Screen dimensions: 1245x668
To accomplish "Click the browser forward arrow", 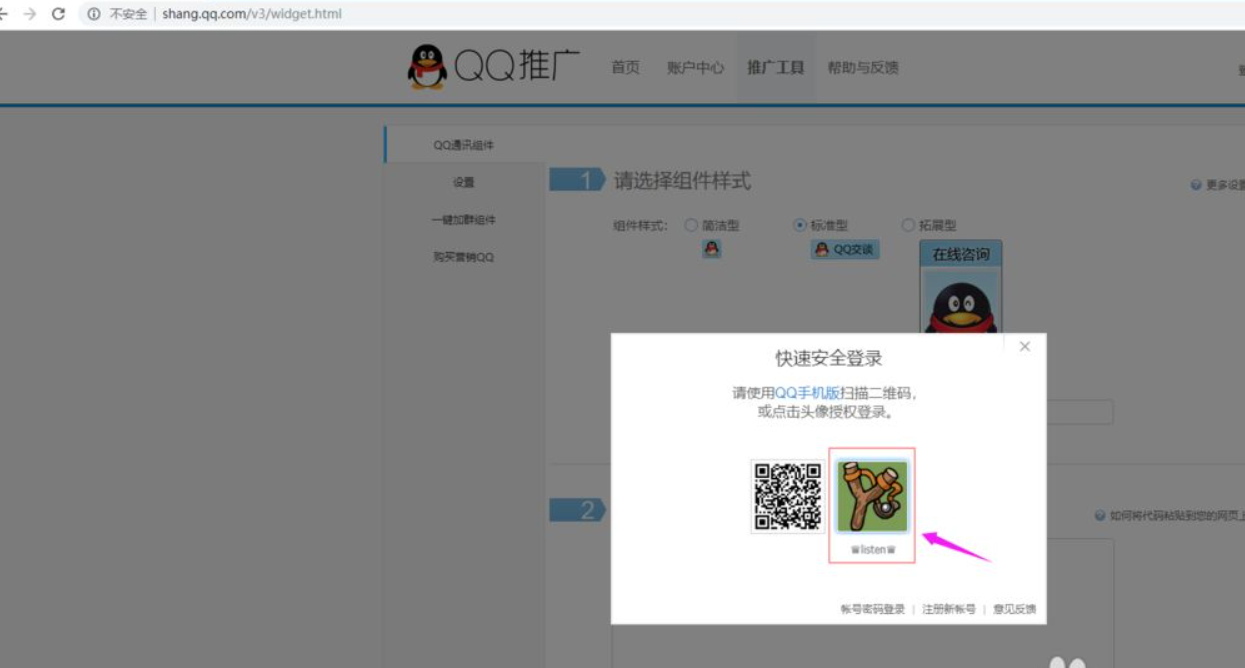I will coord(30,14).
